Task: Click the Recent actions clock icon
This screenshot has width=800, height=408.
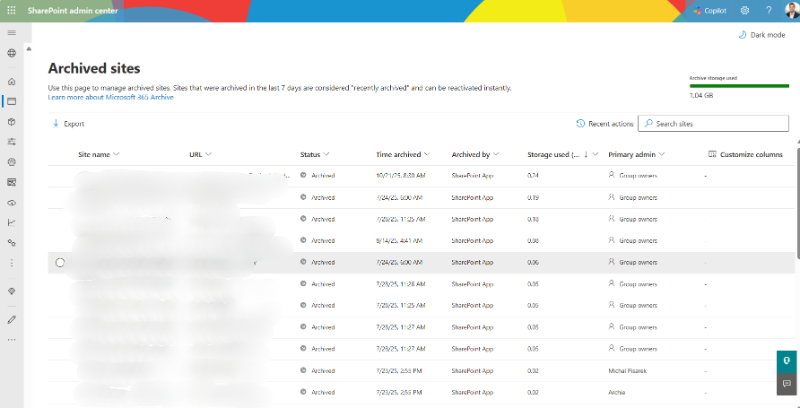Action: (580, 123)
